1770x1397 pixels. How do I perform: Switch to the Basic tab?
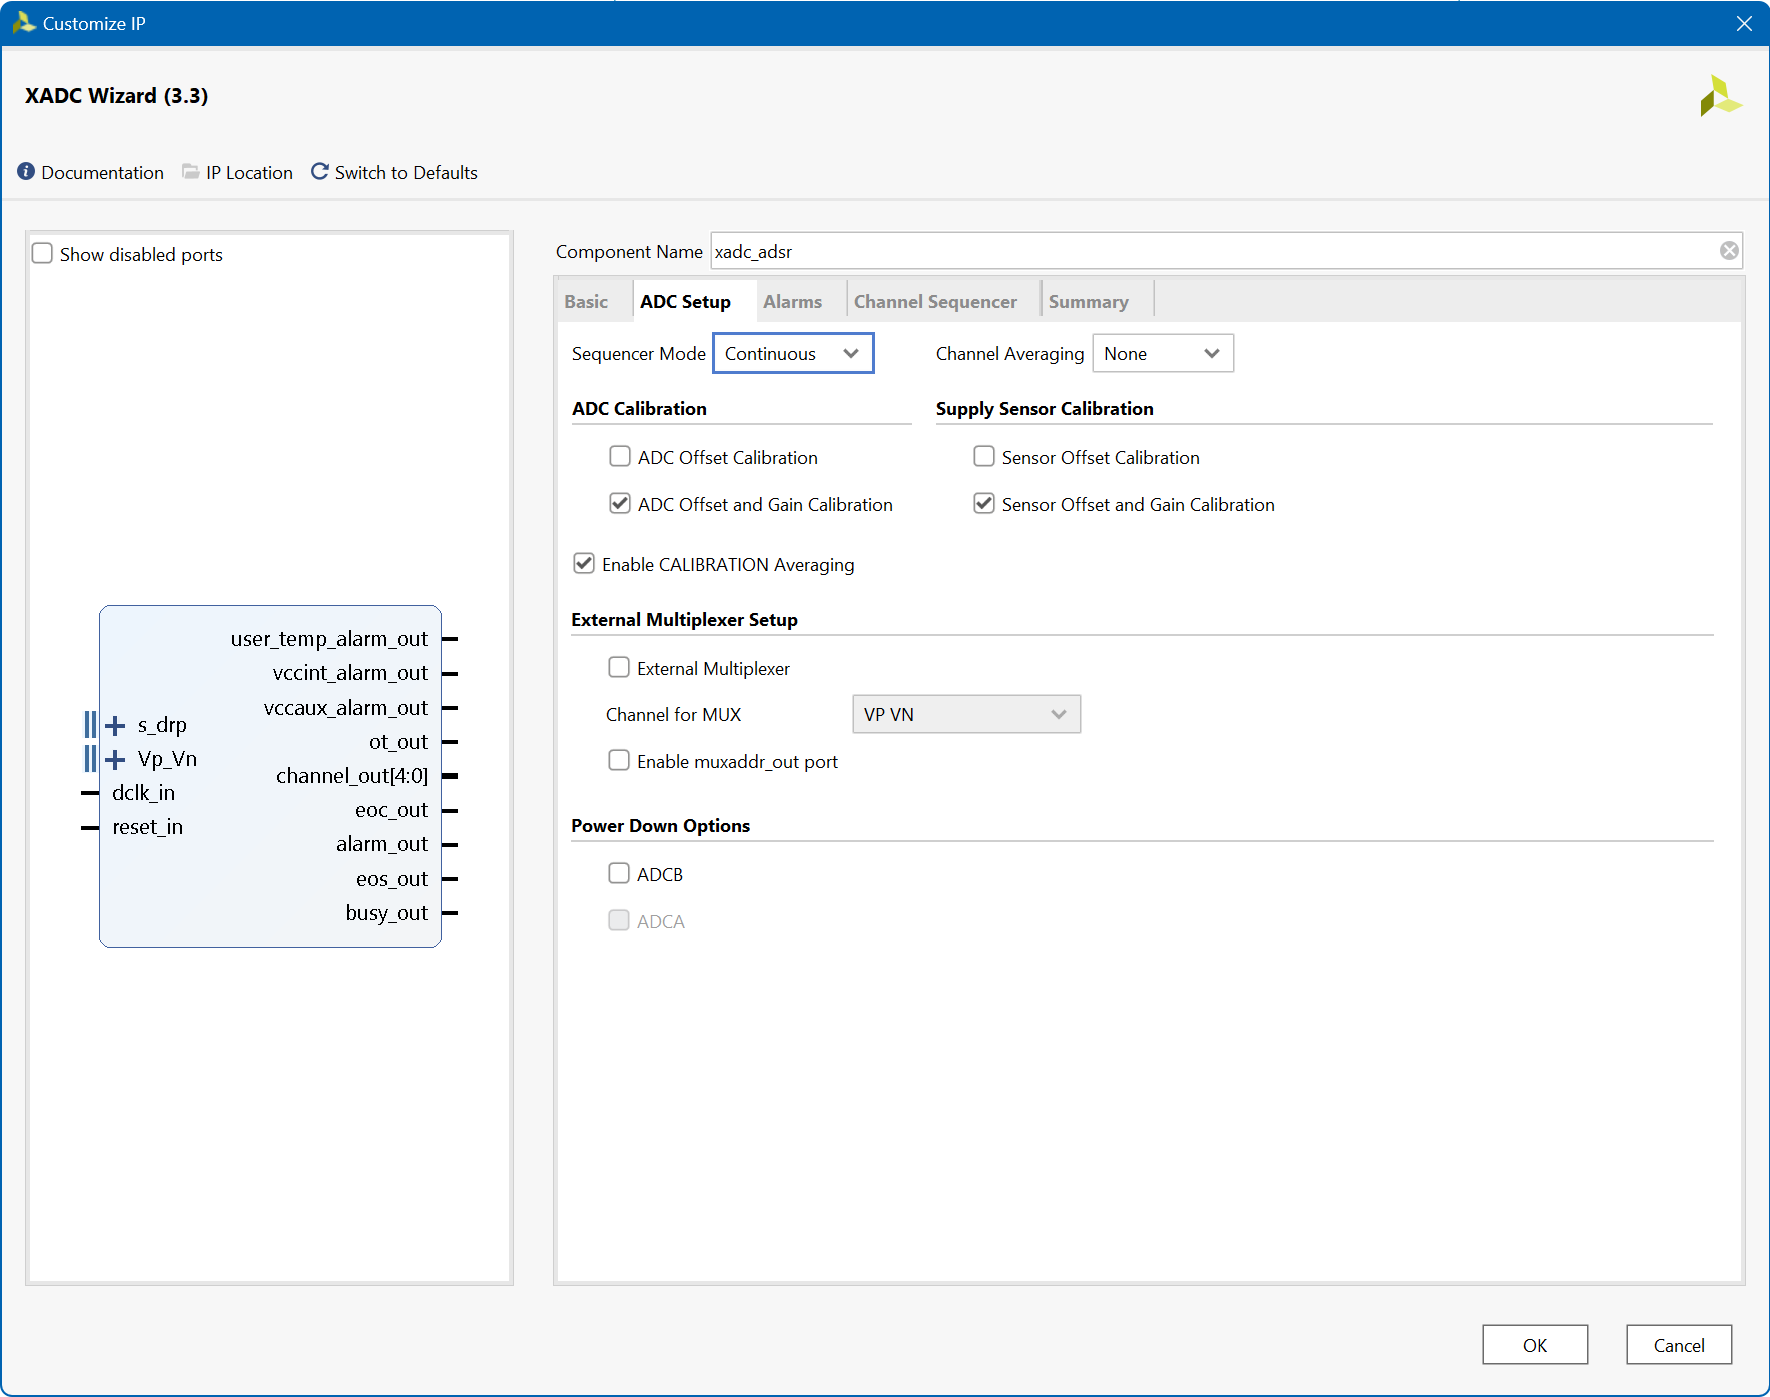click(x=586, y=301)
